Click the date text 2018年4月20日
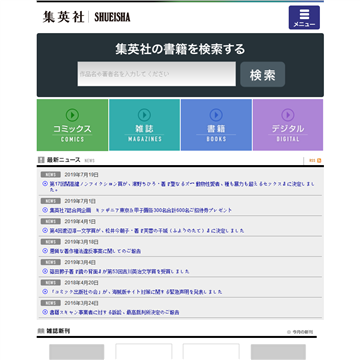360x360 pixels. [x=81, y=283]
